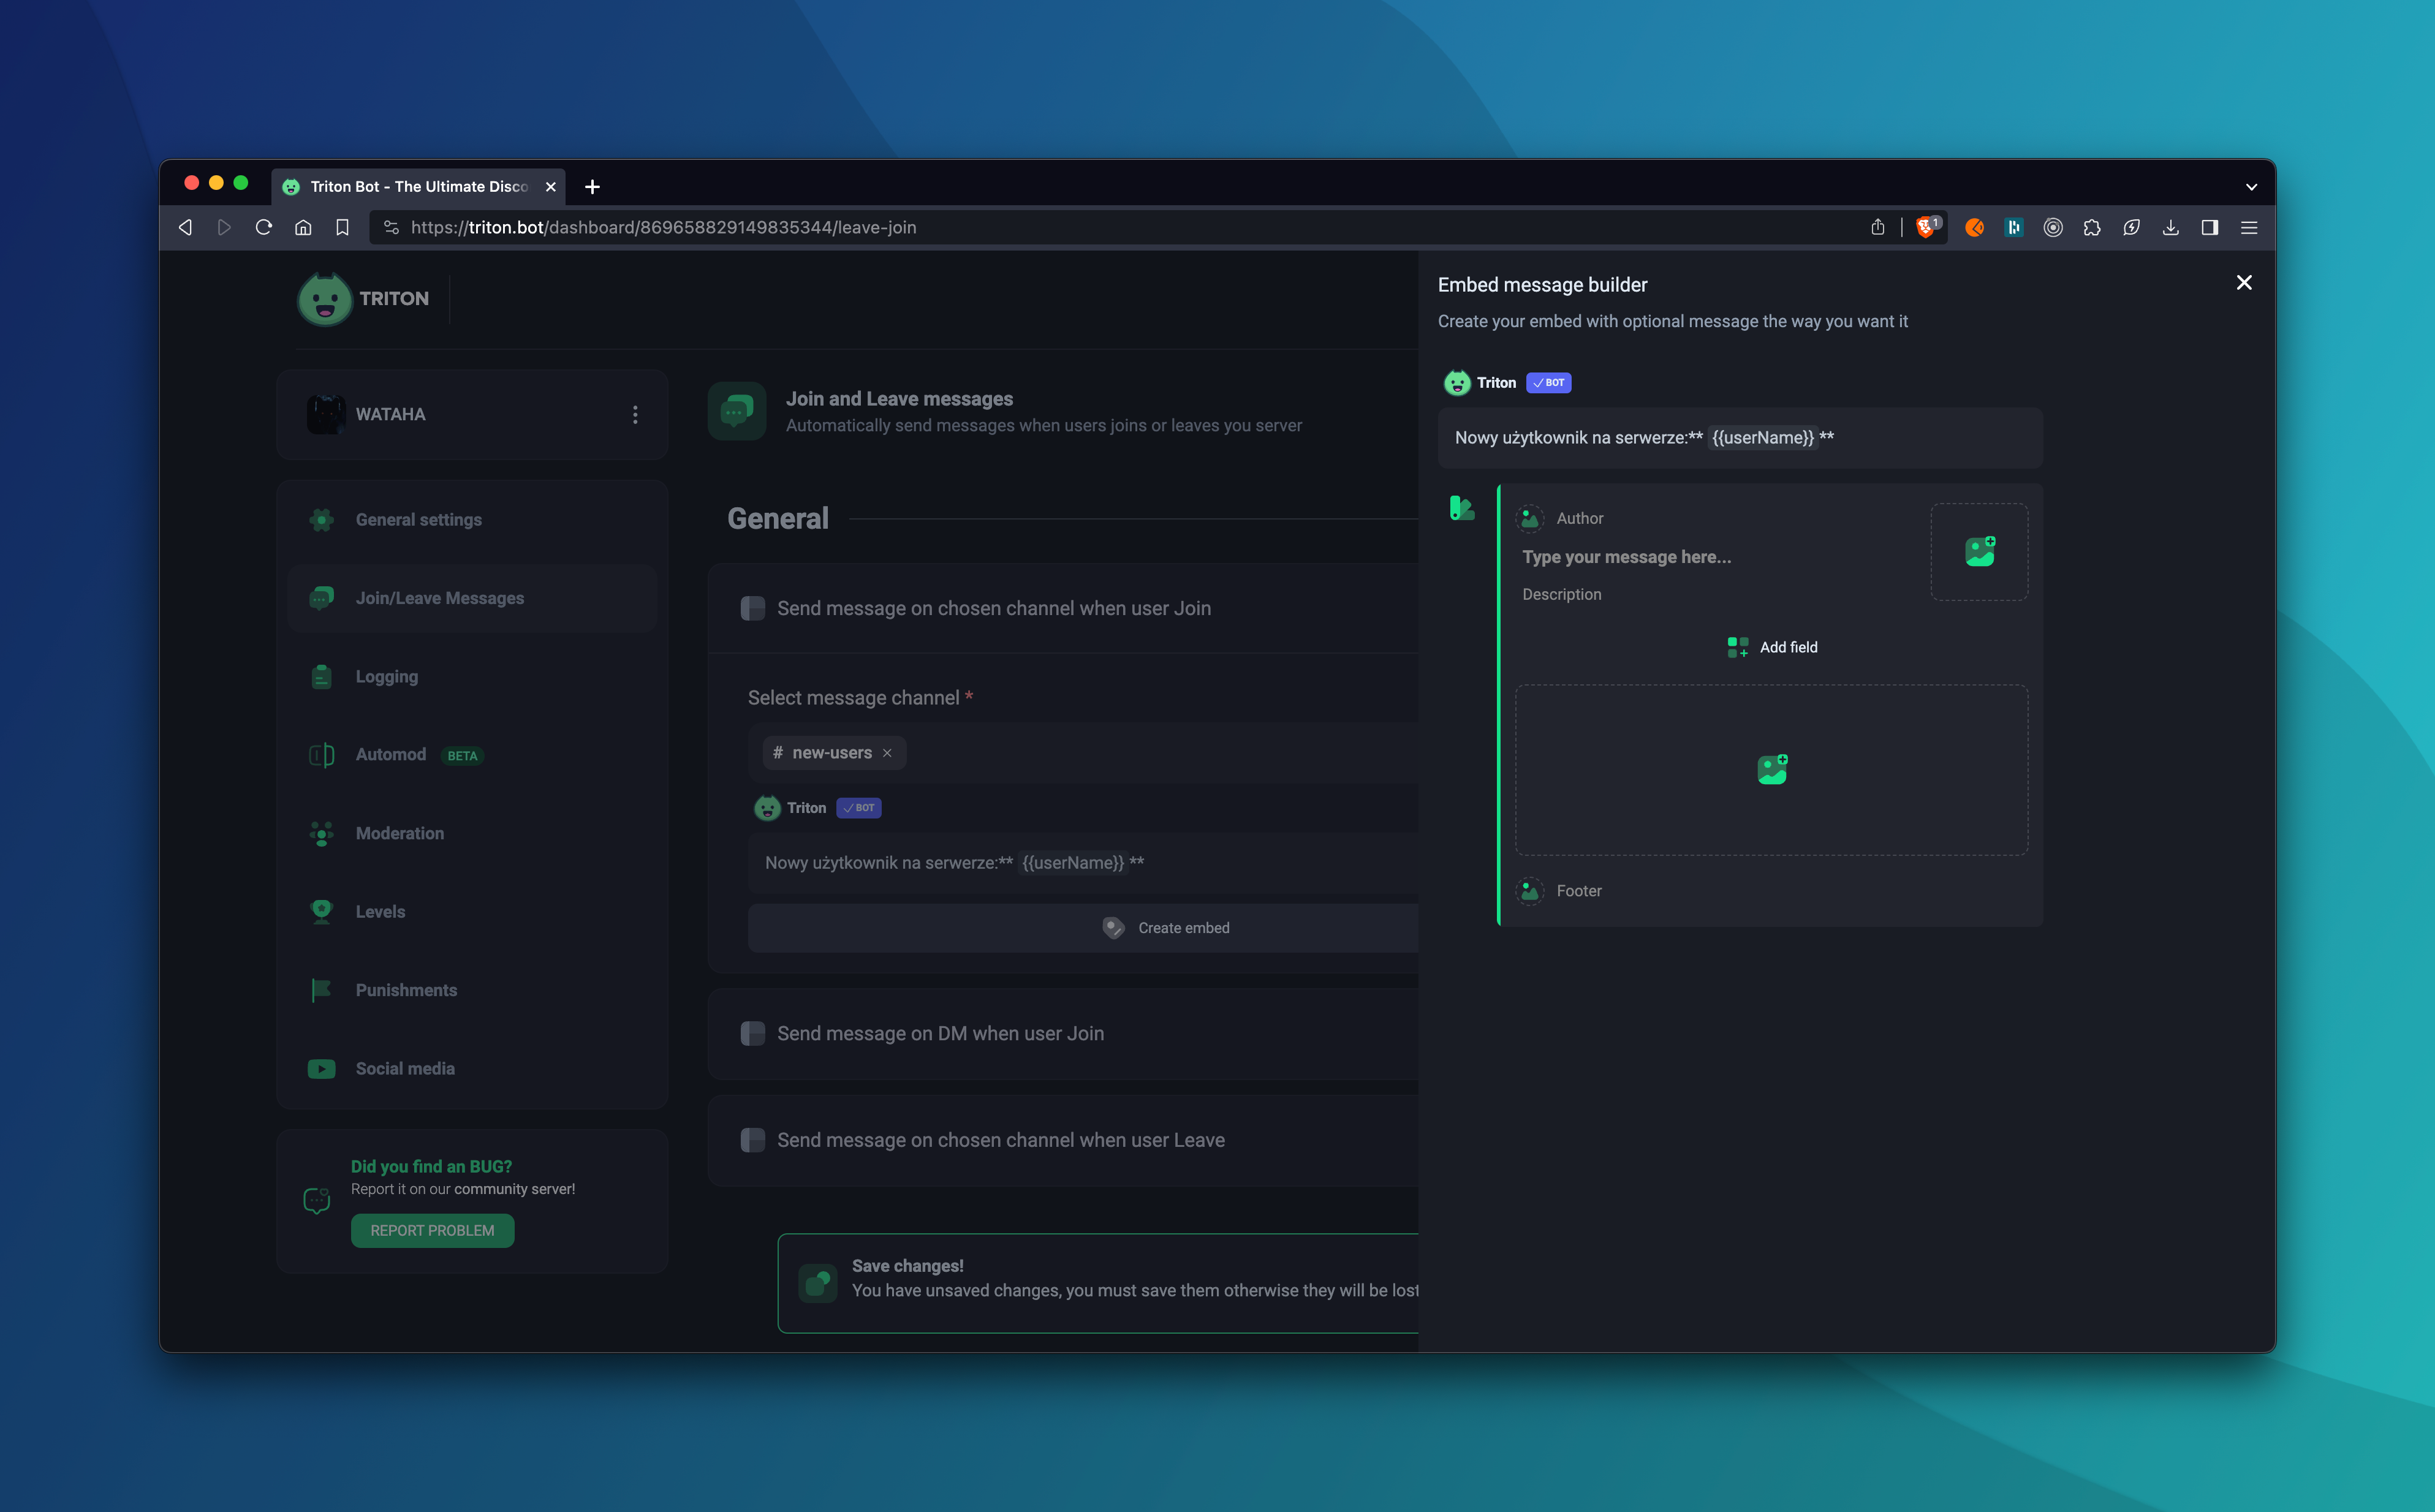The image size is (2435, 1512).
Task: Toggle send message on channel Join
Action: click(x=752, y=608)
